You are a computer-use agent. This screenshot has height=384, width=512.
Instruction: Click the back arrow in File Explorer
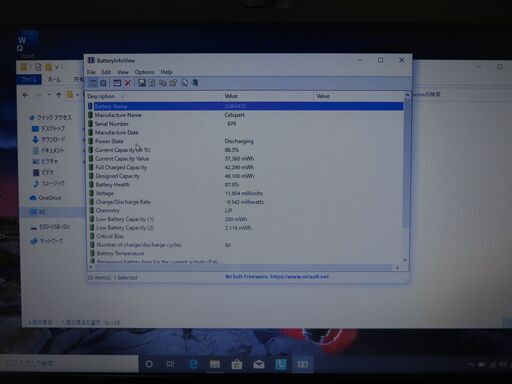25,95
